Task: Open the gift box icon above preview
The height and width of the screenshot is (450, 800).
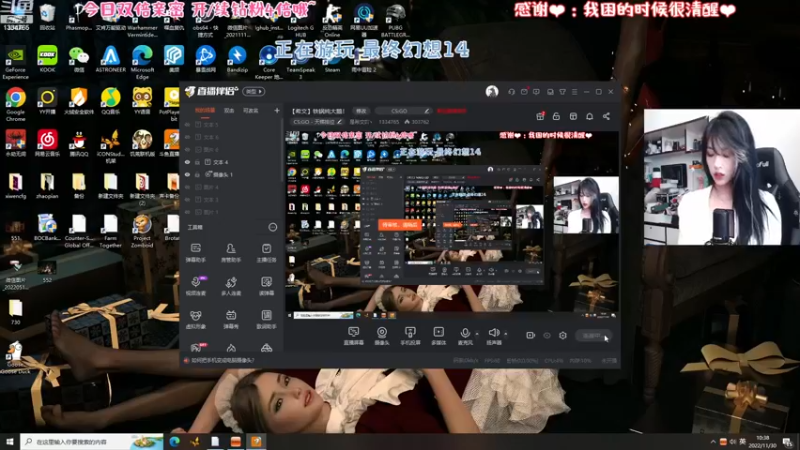Action: [540, 116]
